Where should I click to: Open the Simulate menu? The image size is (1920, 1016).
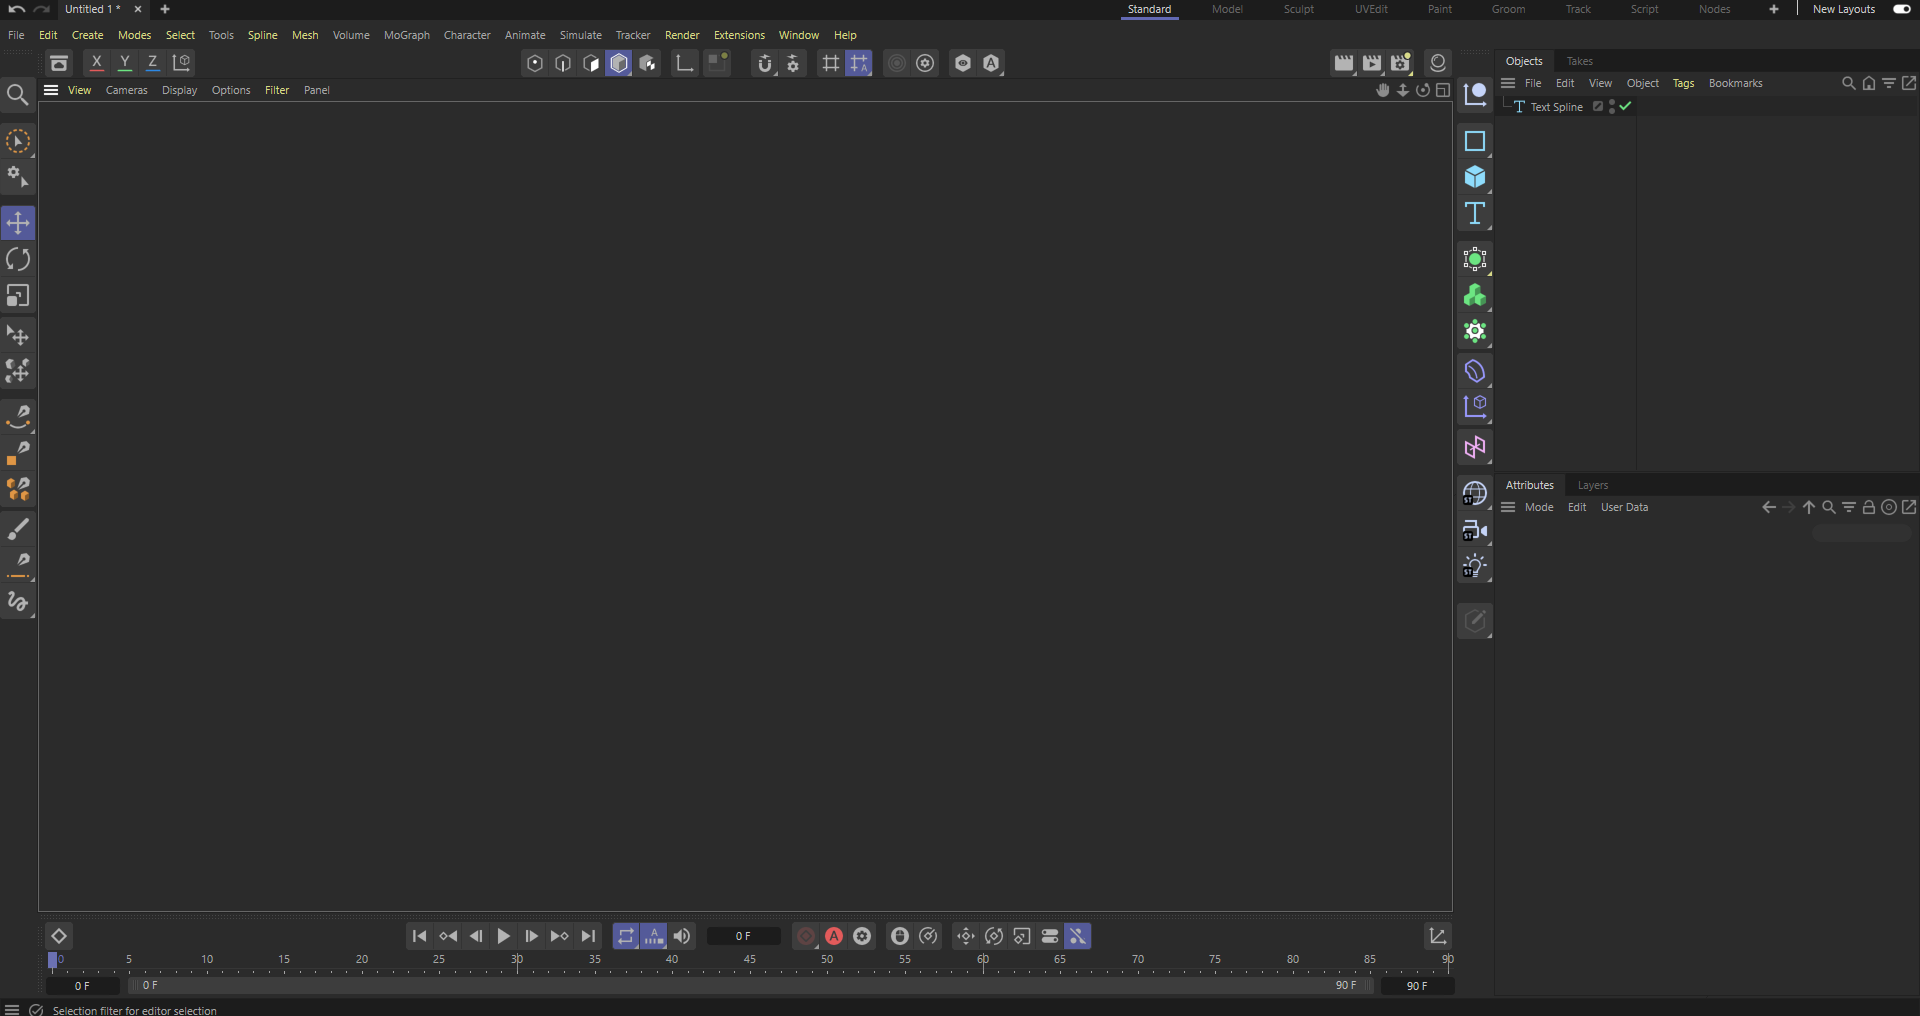point(581,35)
